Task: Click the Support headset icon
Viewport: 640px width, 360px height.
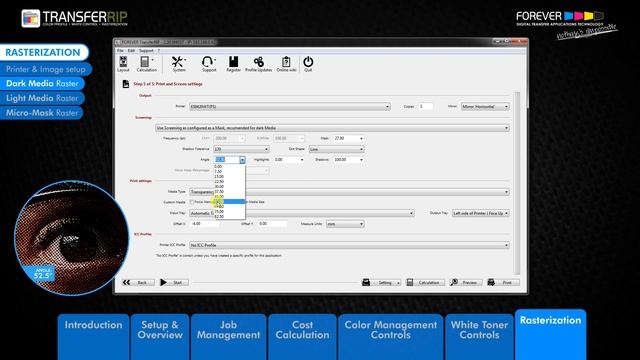Action: pyautogui.click(x=209, y=64)
